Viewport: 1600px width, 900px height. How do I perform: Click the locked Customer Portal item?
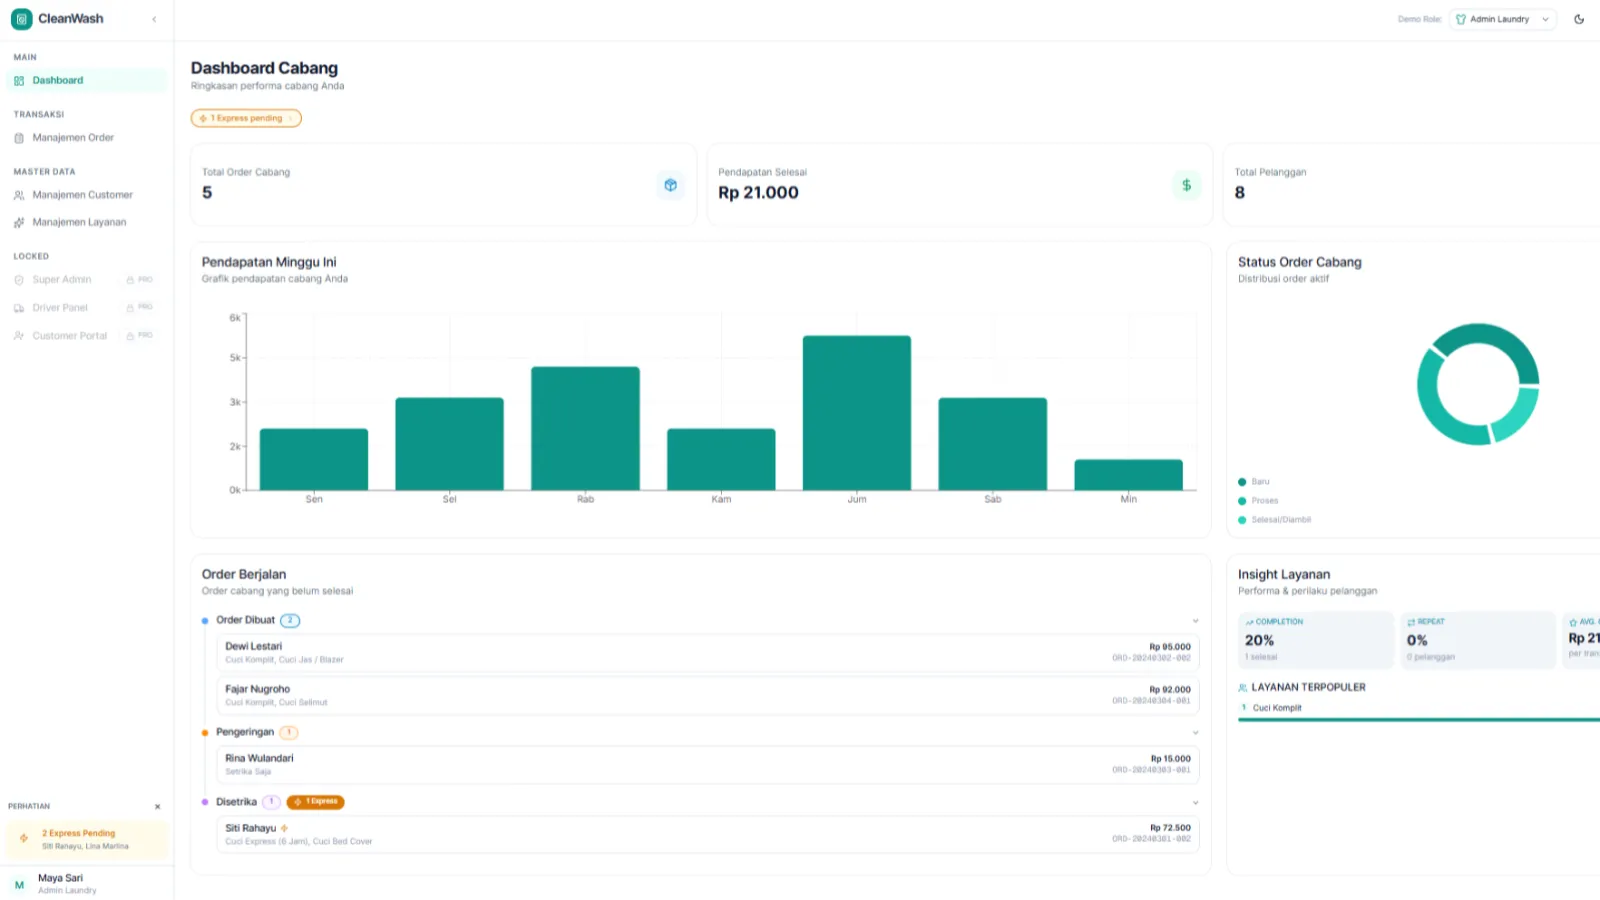point(87,336)
